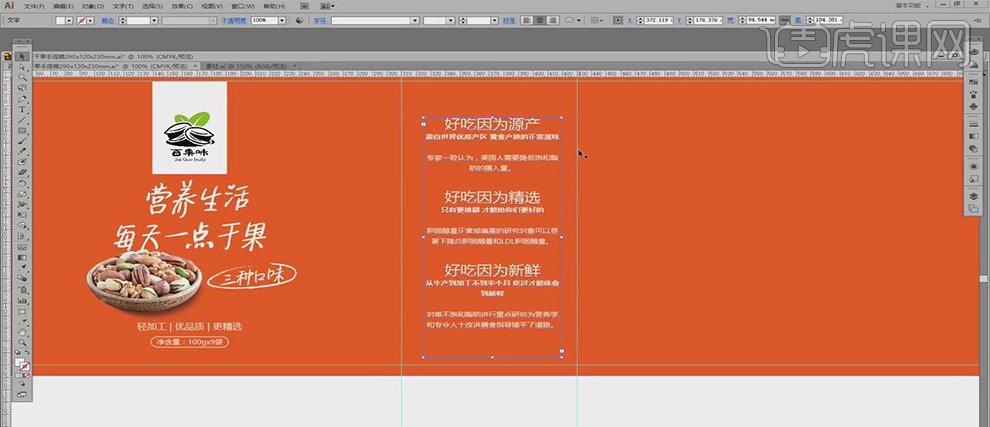This screenshot has width=990, height=427.
Task: Open the recolor artwork globe icon
Action: (299, 20)
